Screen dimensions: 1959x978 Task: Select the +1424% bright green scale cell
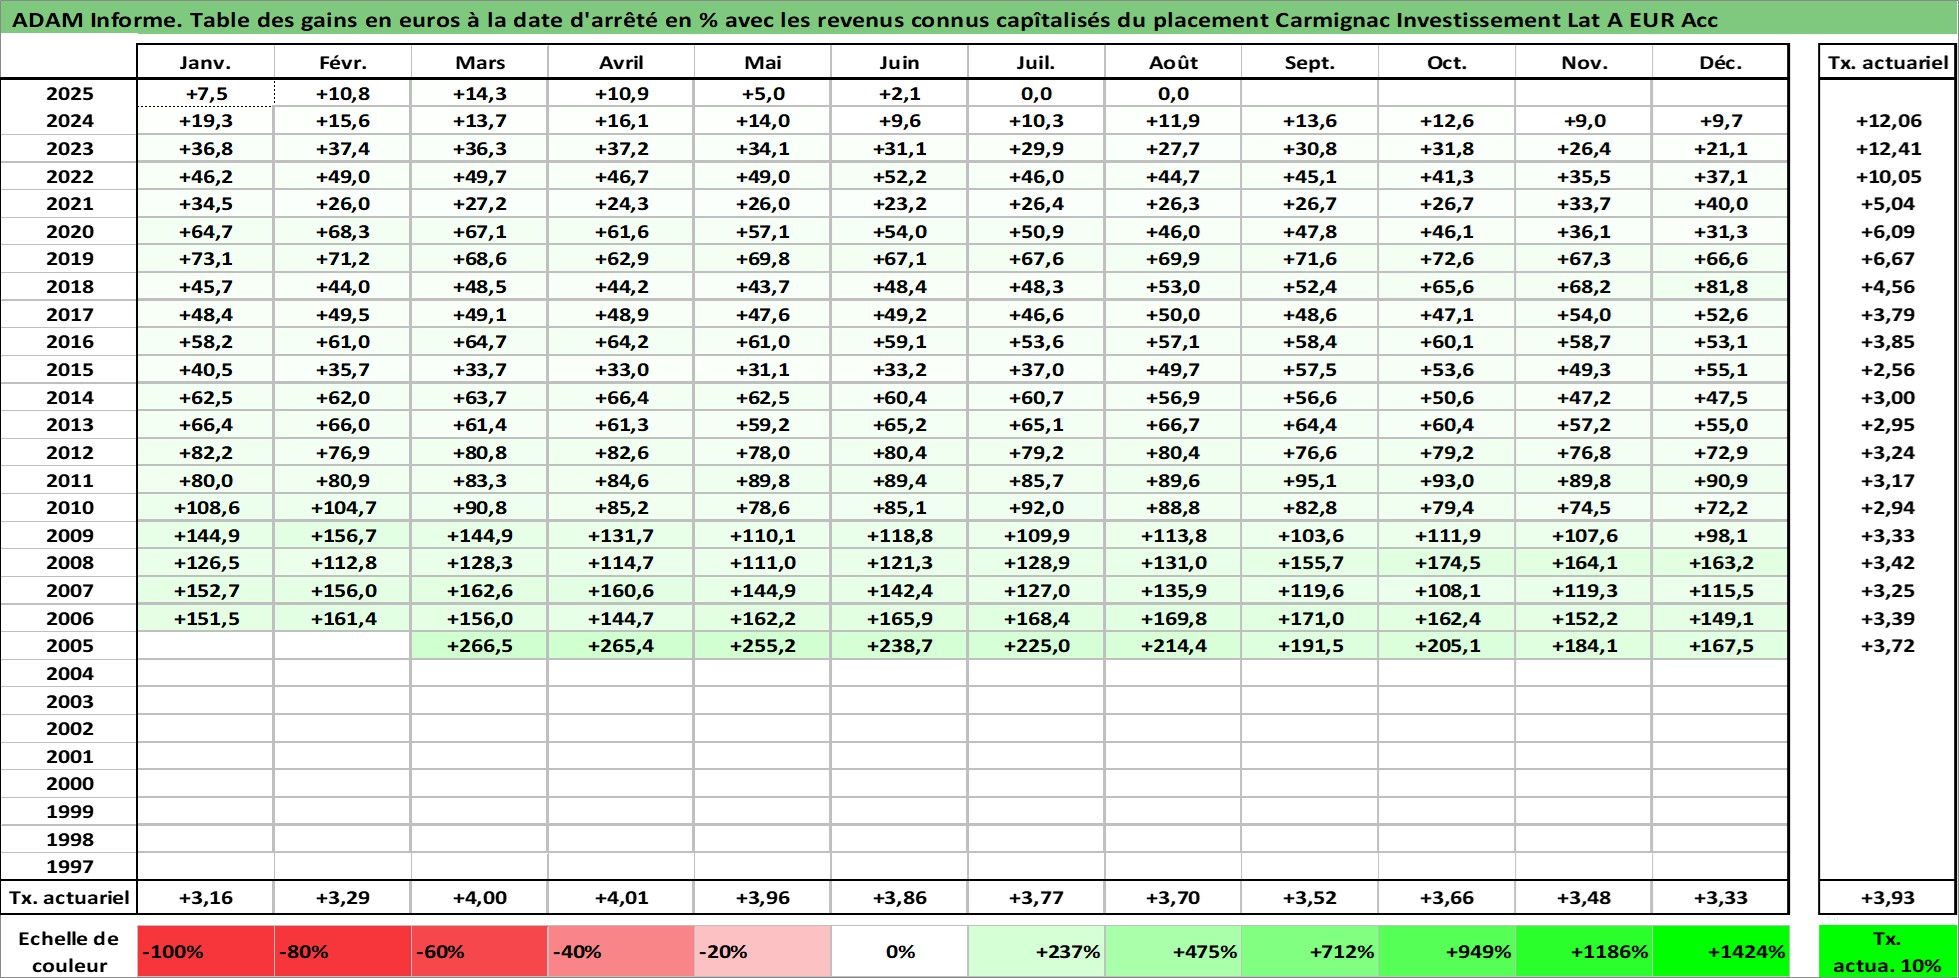pos(1720,951)
